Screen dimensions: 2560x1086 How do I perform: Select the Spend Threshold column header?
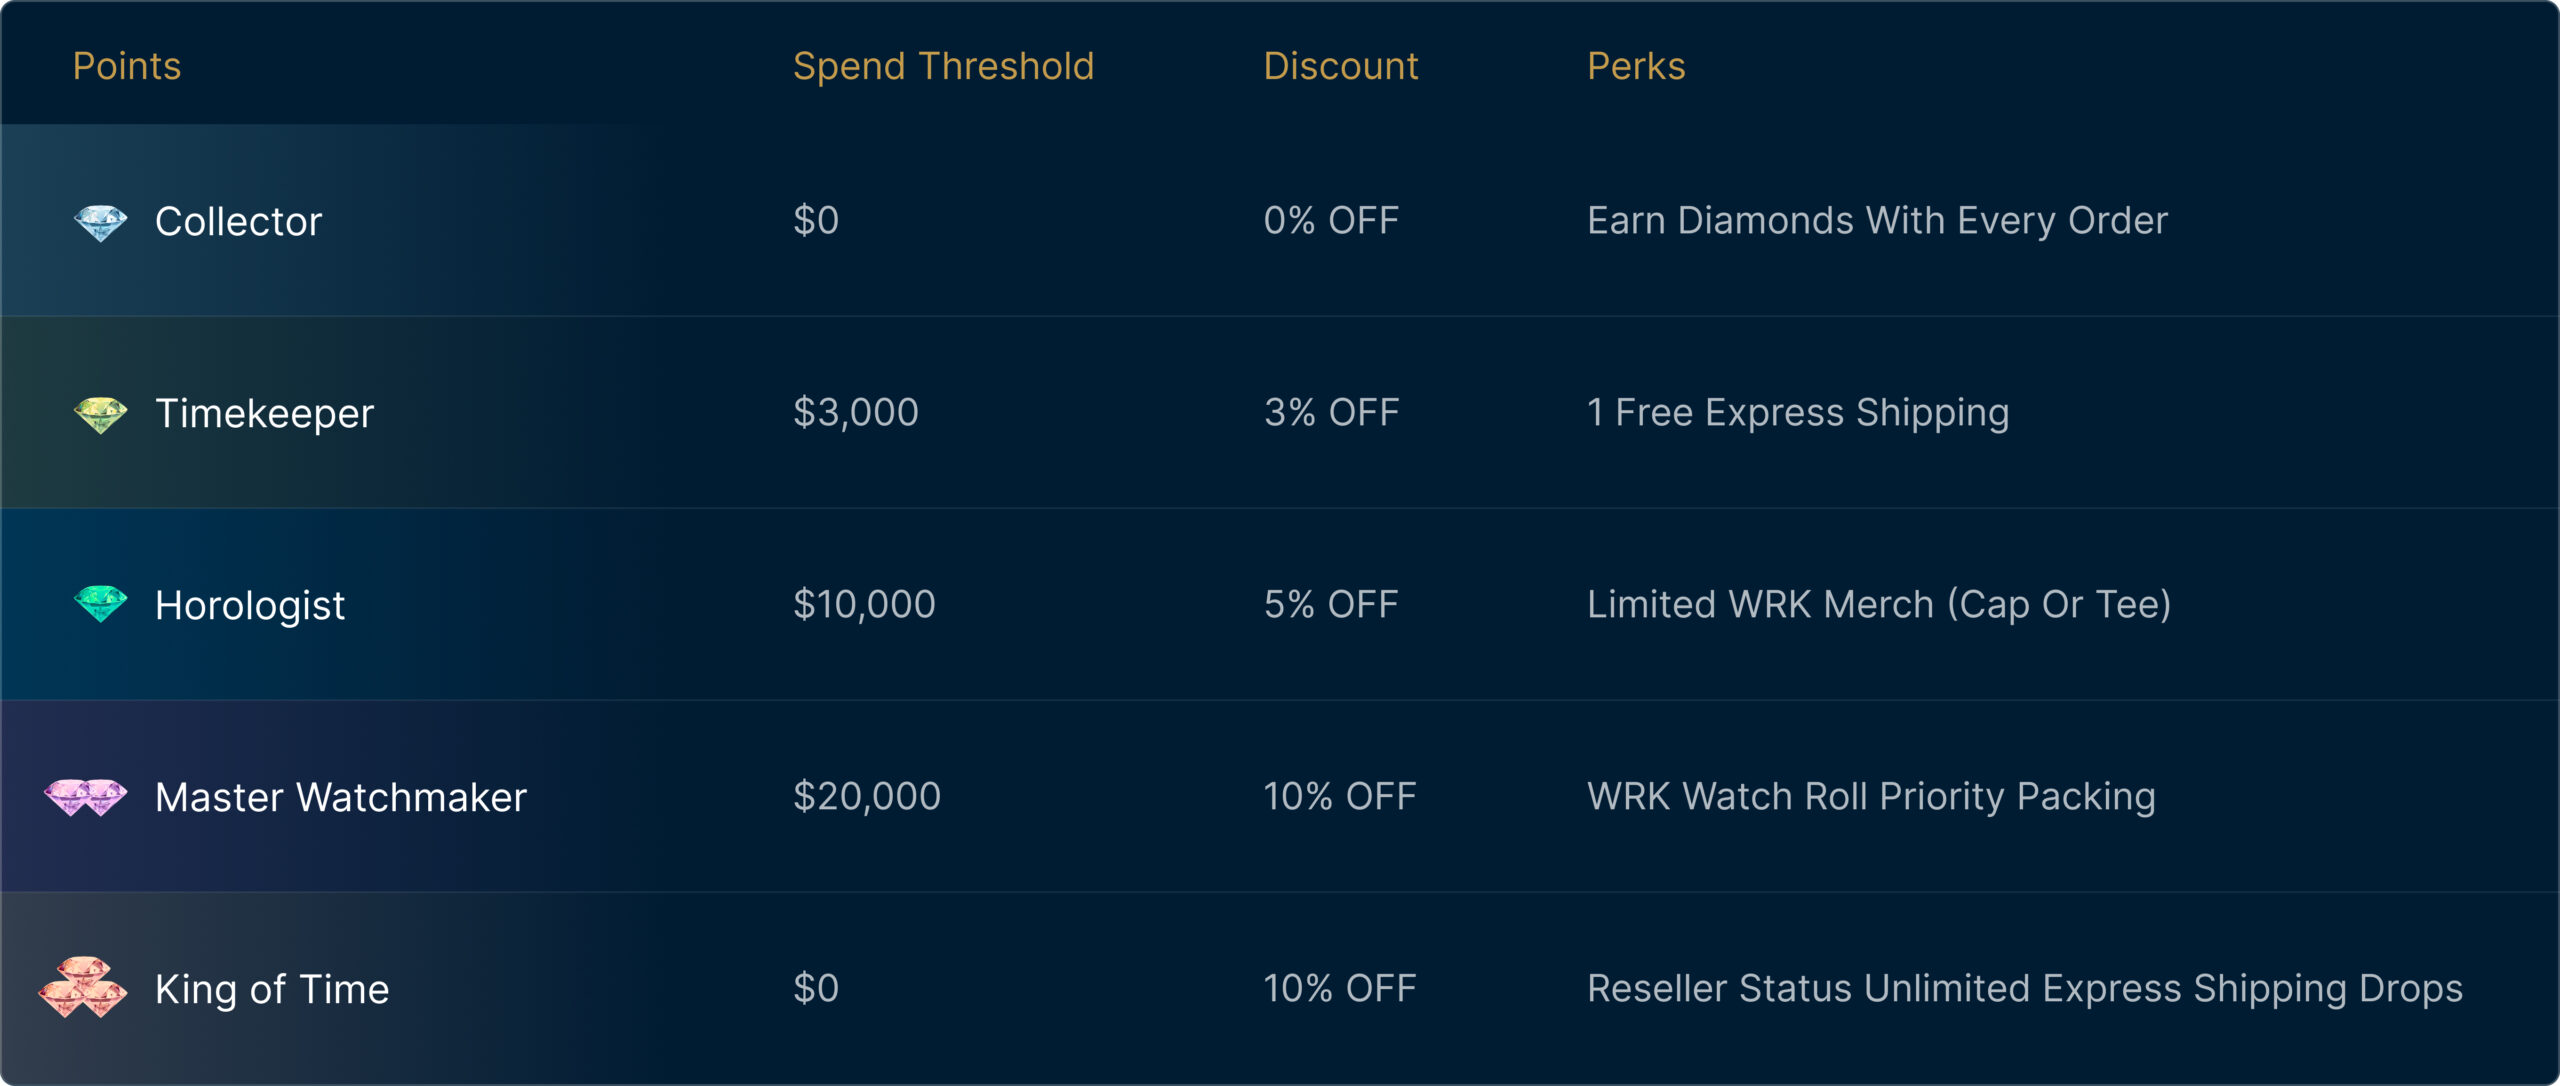click(943, 66)
